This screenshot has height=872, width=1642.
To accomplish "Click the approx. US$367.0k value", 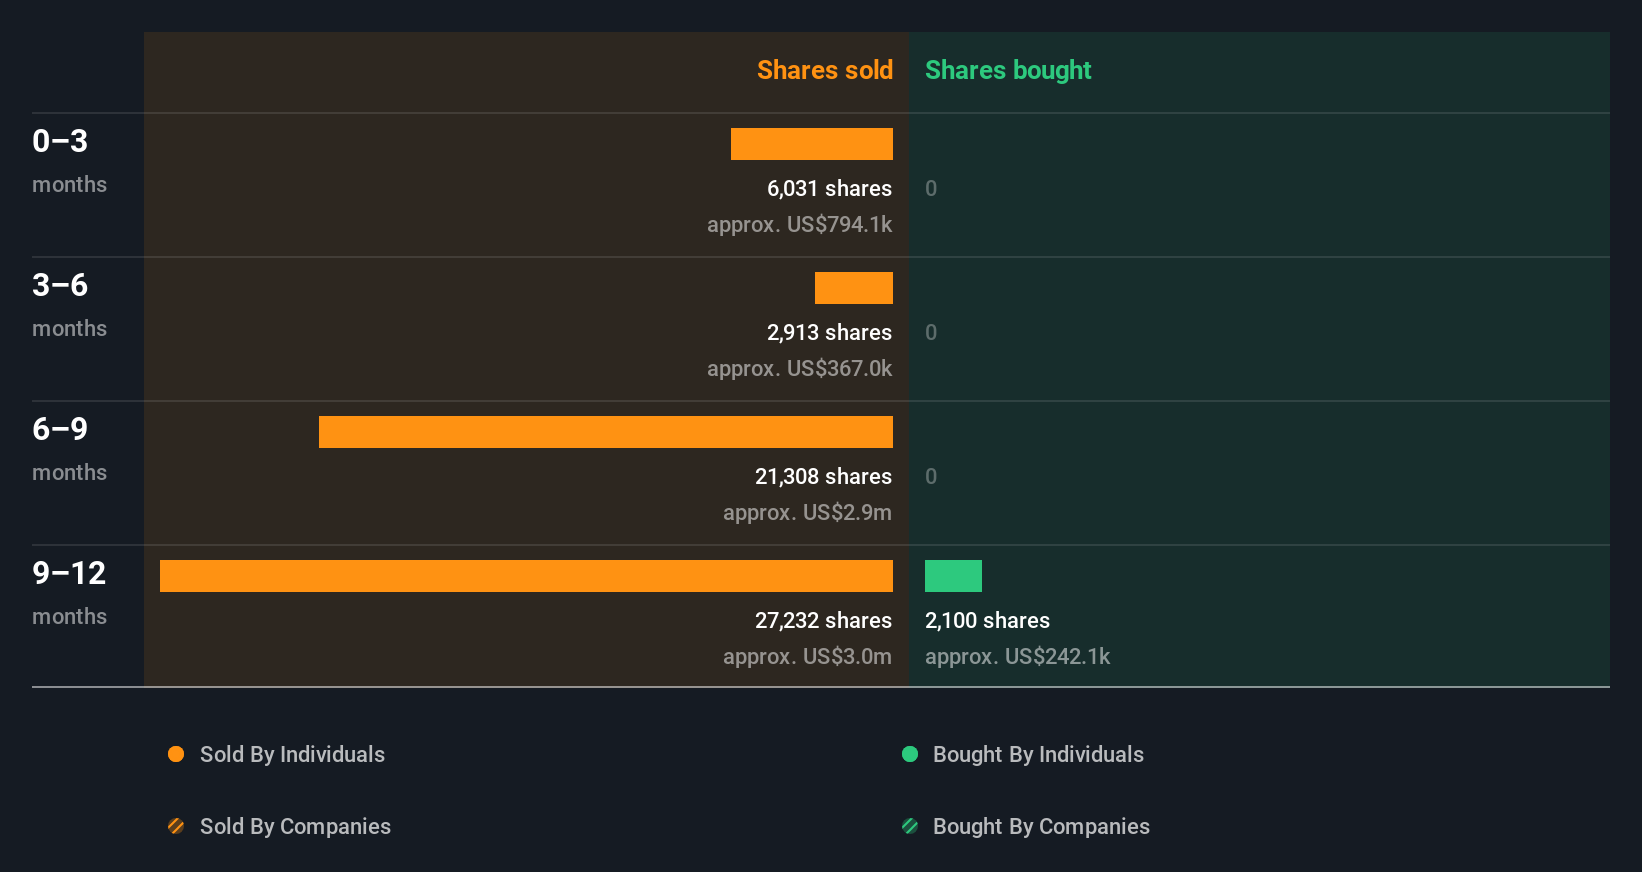I will [x=799, y=368].
